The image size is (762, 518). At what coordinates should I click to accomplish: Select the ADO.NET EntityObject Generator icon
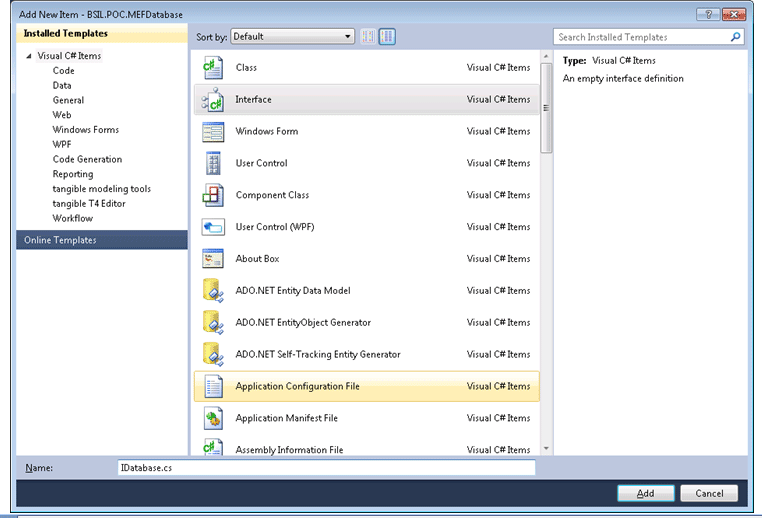pos(213,323)
